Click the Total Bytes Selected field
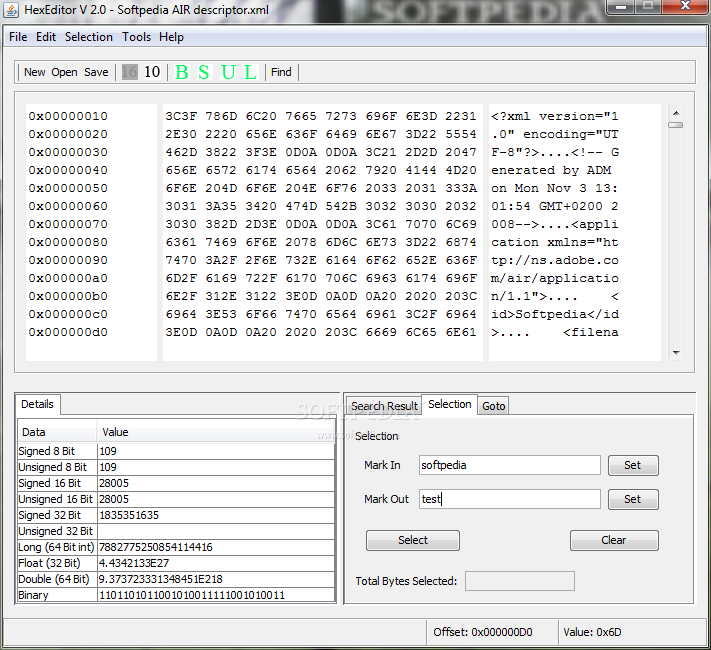 (x=520, y=581)
